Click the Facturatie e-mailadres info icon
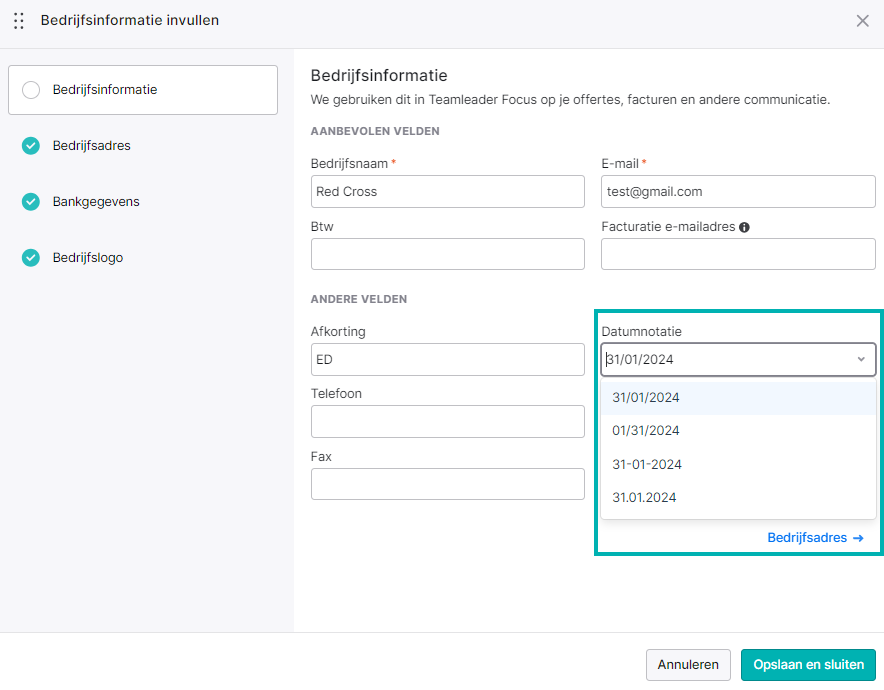 744,227
